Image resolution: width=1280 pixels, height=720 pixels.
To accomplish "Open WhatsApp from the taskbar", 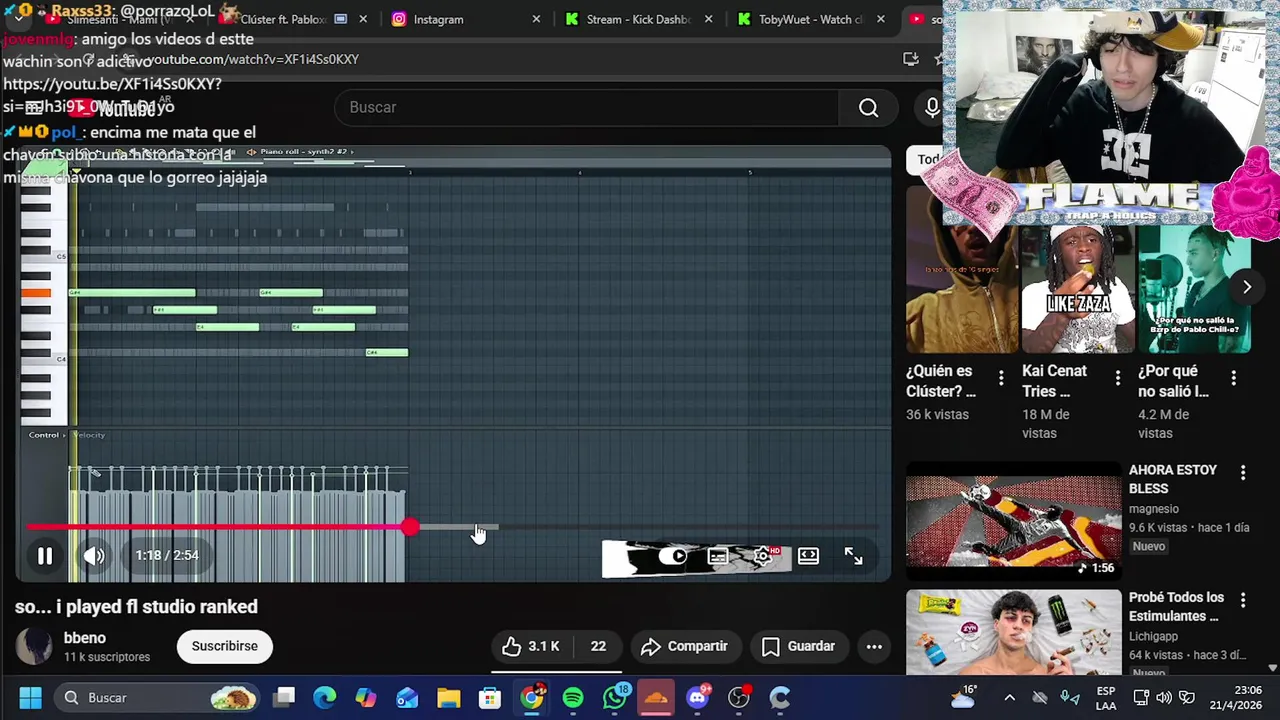I will [615, 698].
